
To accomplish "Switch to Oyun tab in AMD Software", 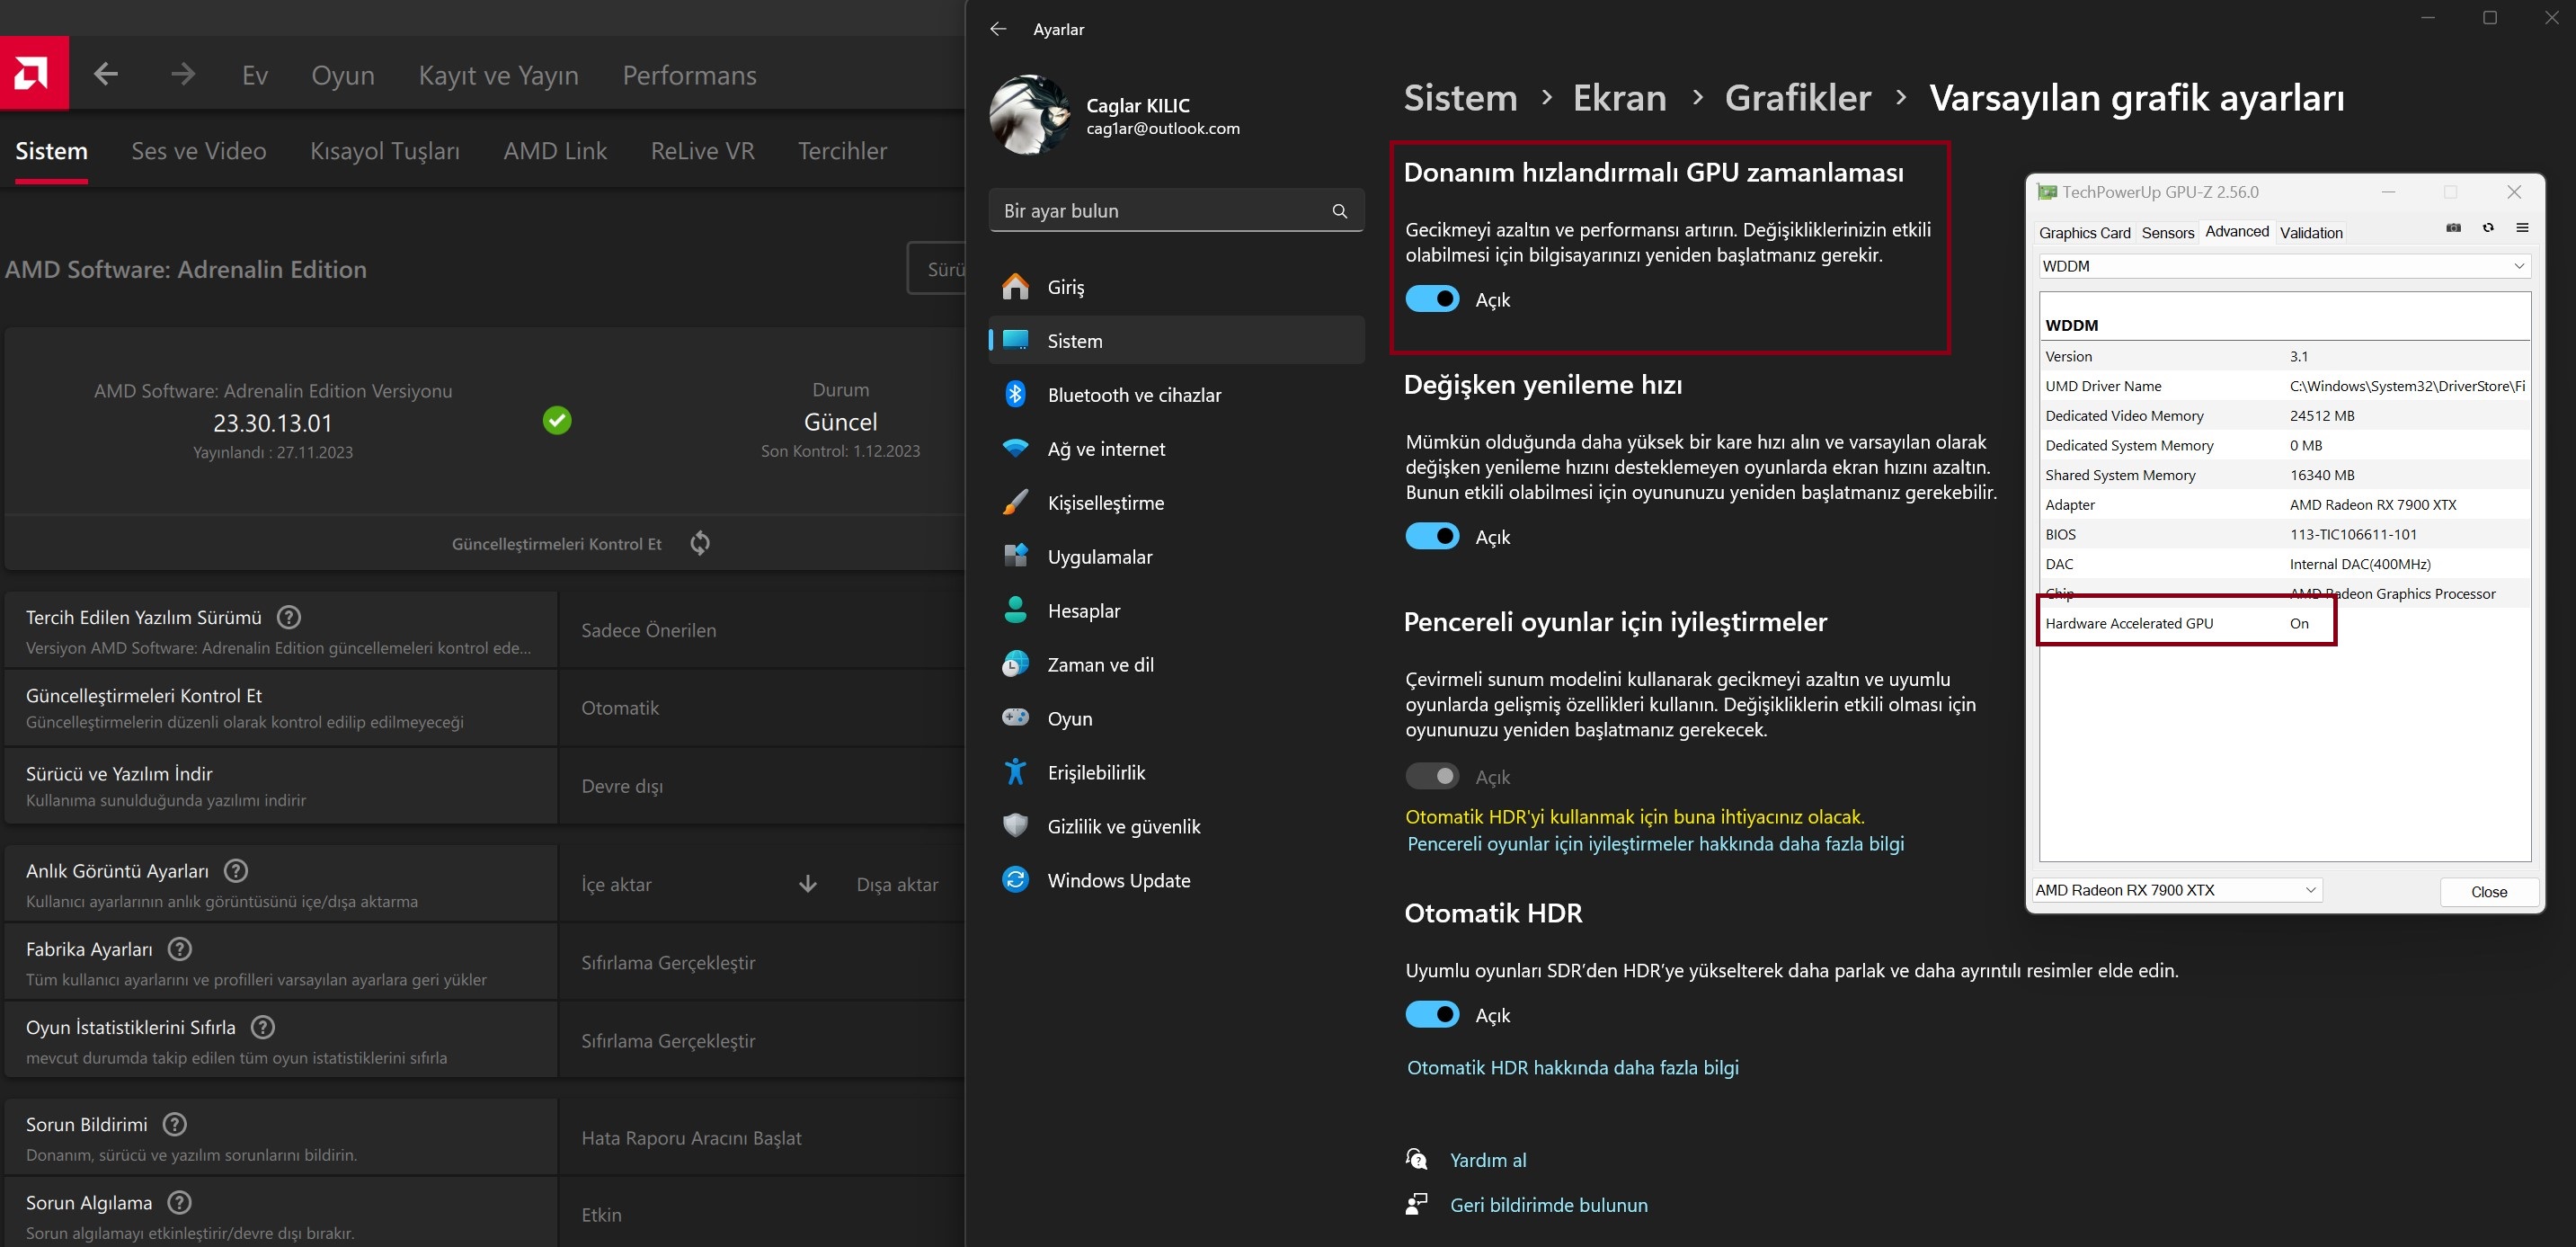I will 343,75.
